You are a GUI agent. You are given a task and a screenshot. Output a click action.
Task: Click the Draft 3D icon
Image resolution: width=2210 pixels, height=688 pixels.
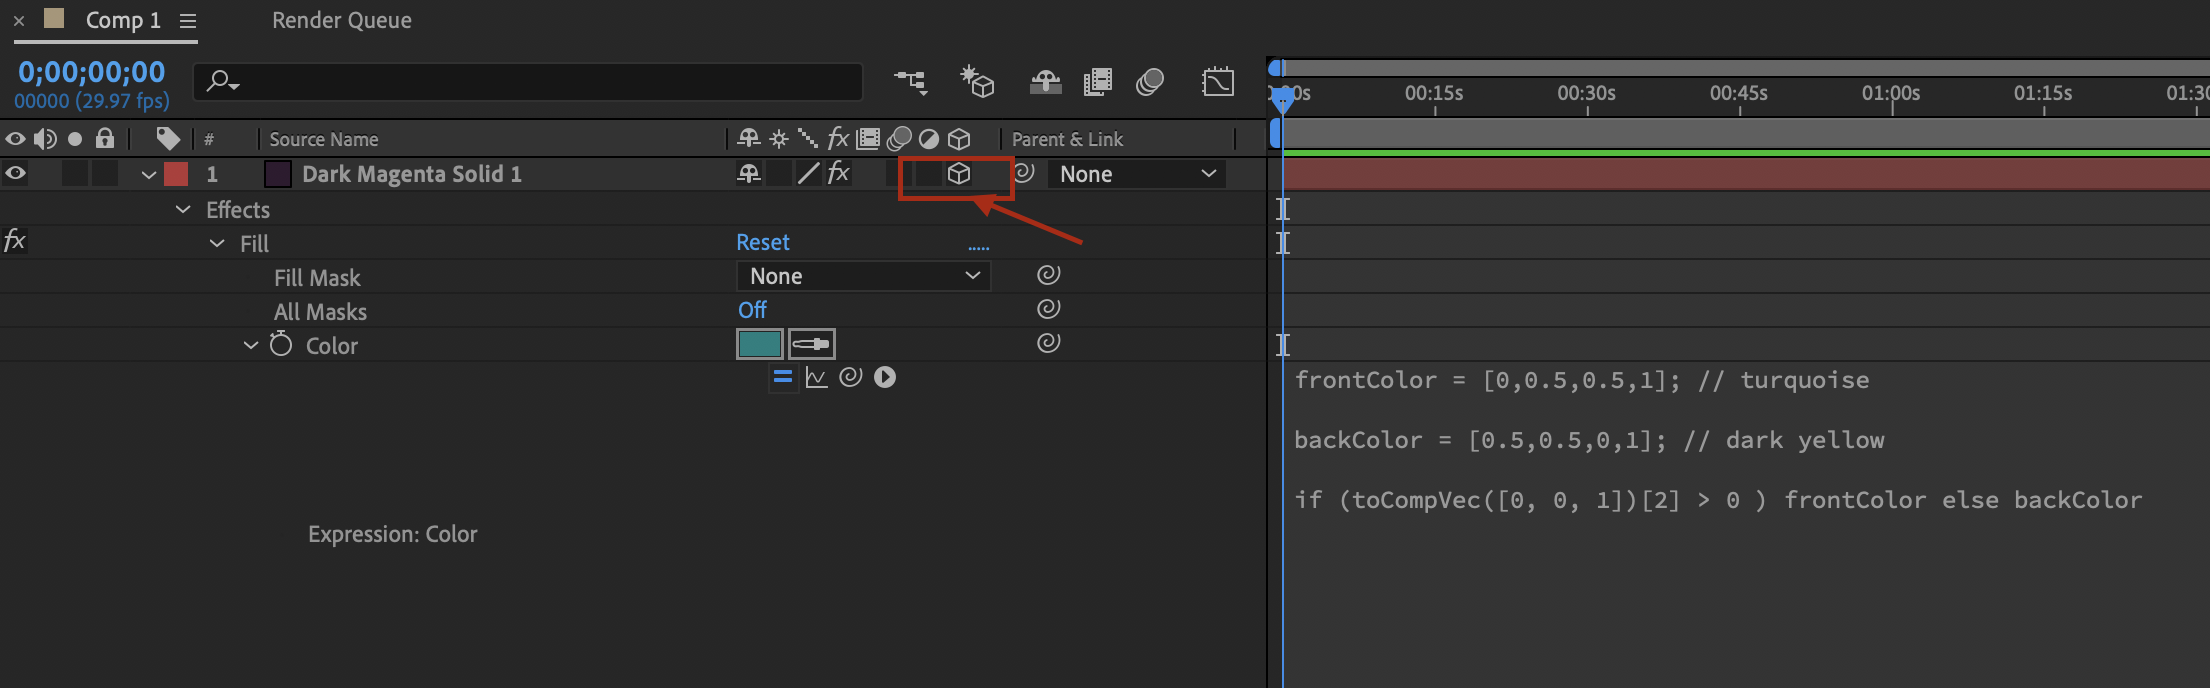point(977,82)
